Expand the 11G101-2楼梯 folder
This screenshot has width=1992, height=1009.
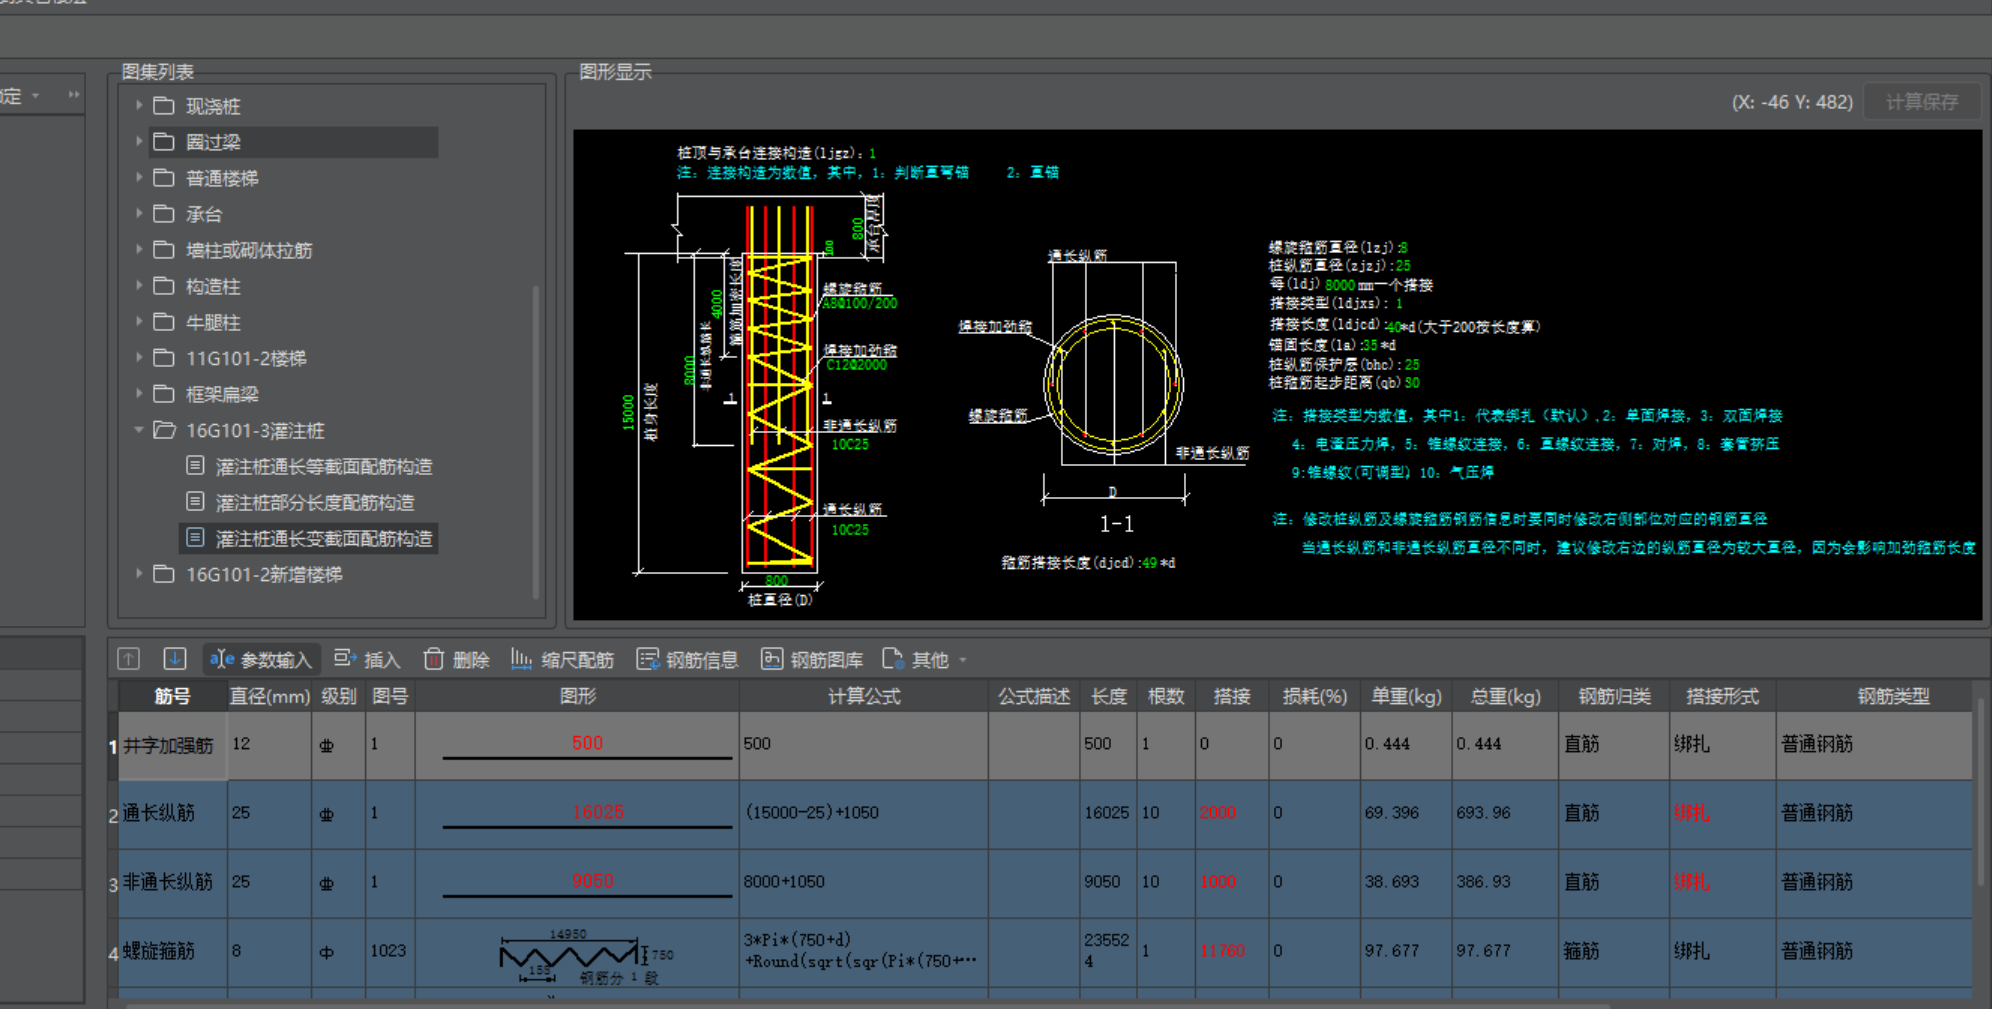139,357
